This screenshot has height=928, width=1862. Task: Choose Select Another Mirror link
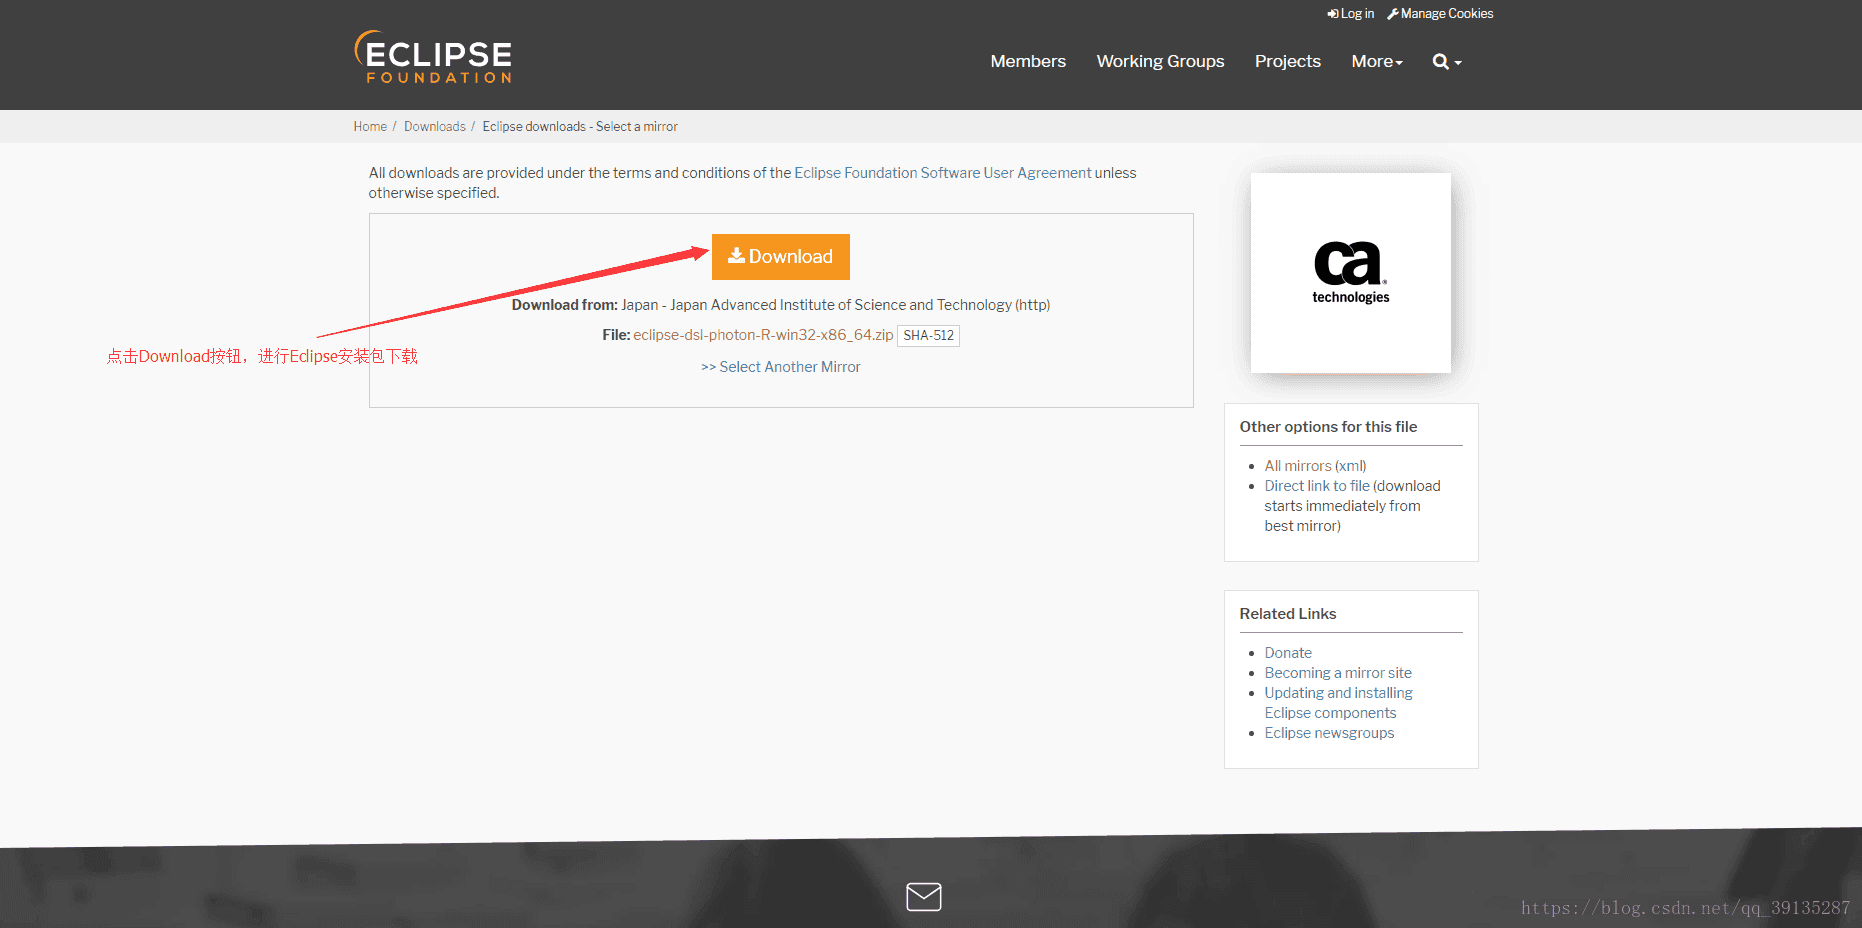coord(781,367)
